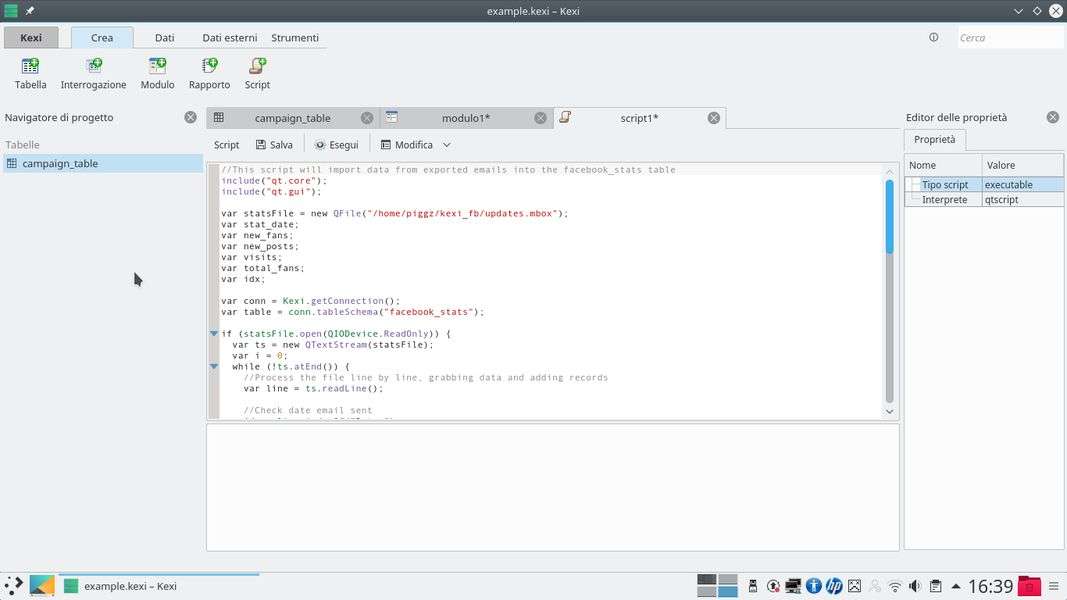Save the script with Salva

coord(274,145)
